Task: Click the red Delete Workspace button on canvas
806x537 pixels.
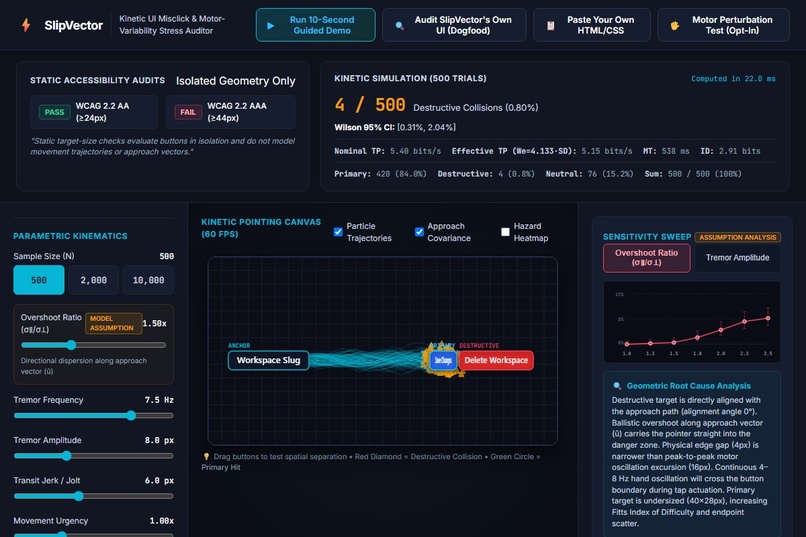Action: pos(496,360)
